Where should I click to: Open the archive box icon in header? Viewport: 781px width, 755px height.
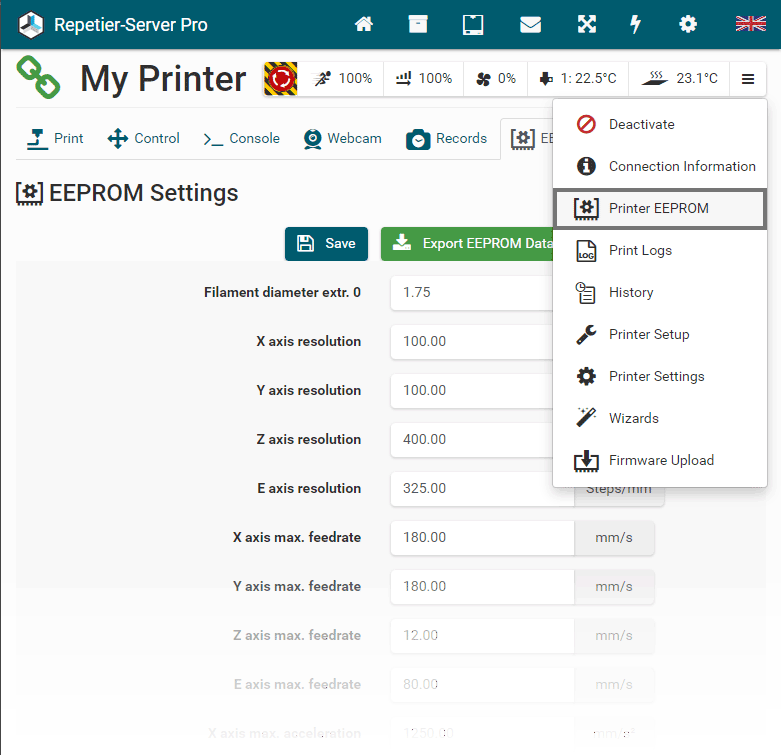pyautogui.click(x=418, y=24)
